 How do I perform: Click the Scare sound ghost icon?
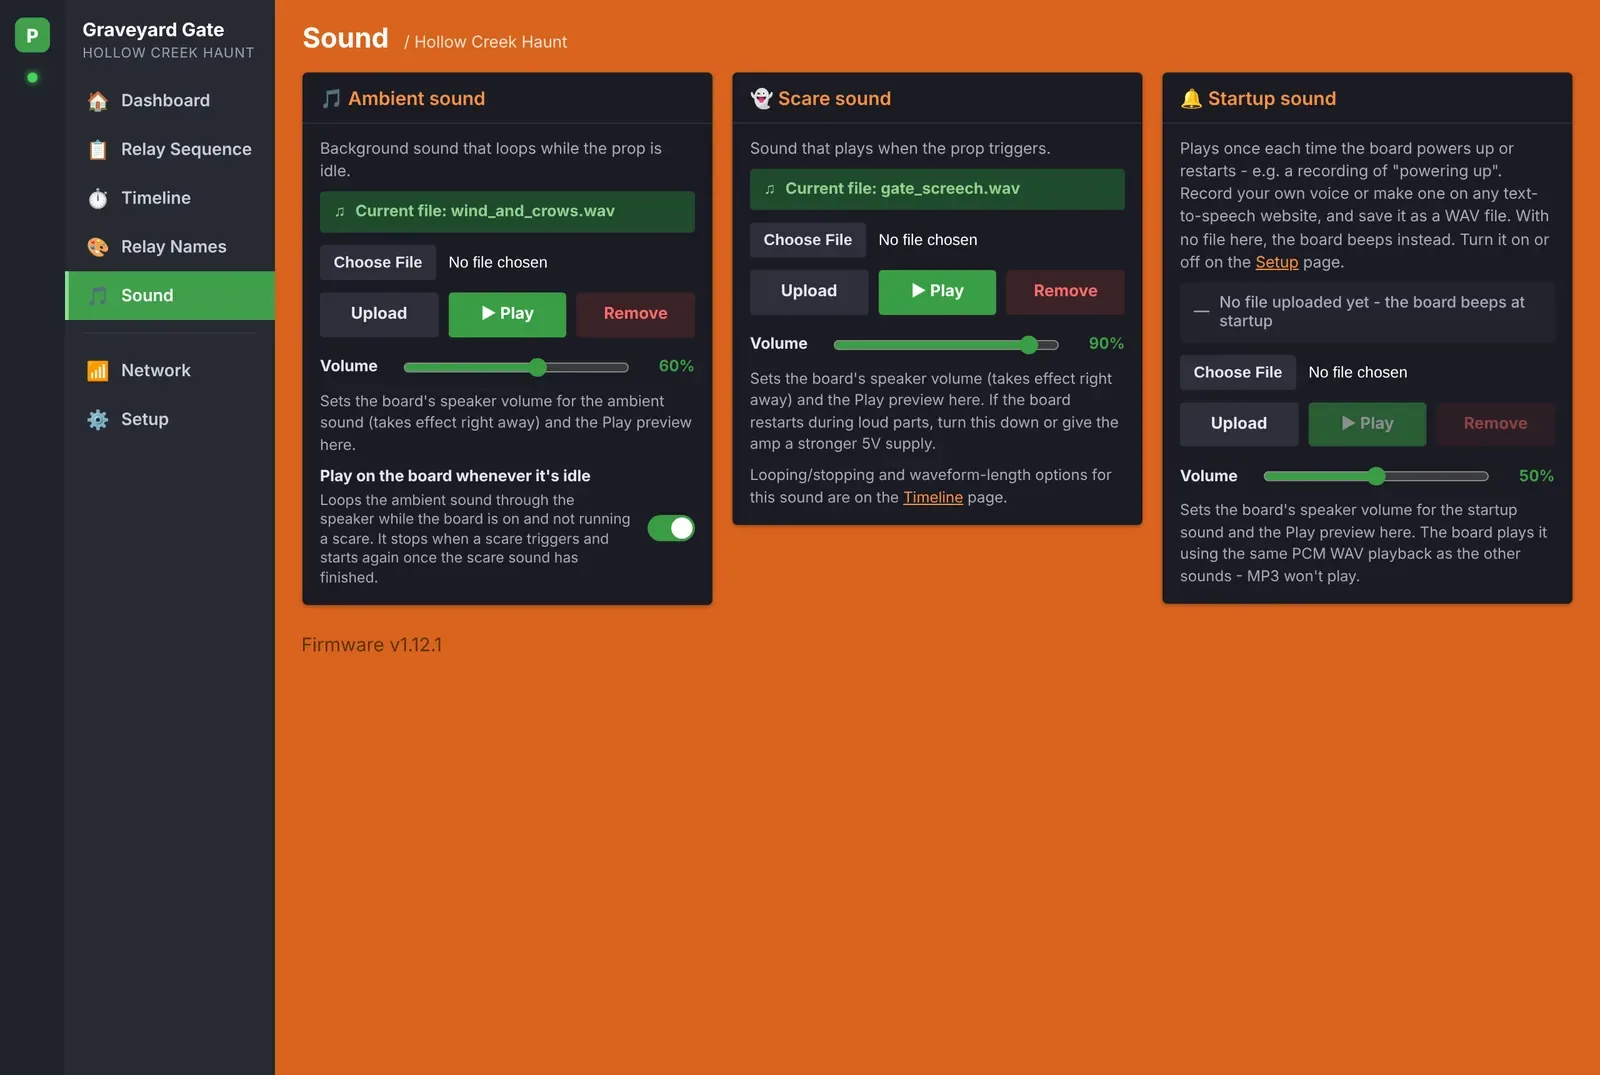[761, 99]
